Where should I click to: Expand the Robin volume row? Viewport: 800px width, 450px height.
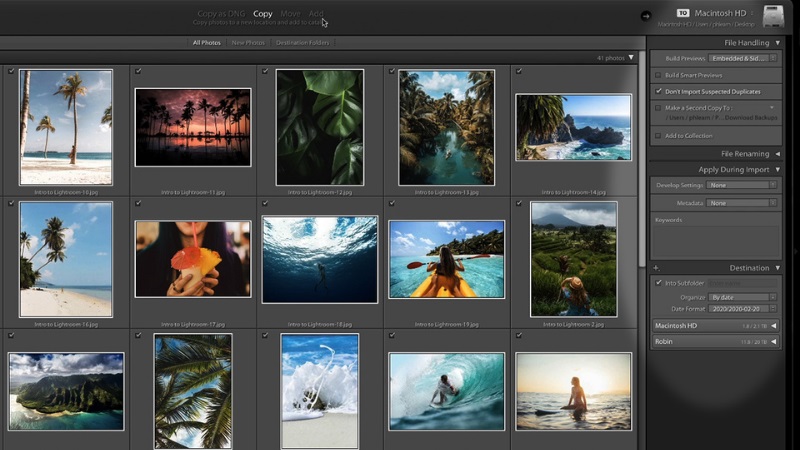coord(773,341)
